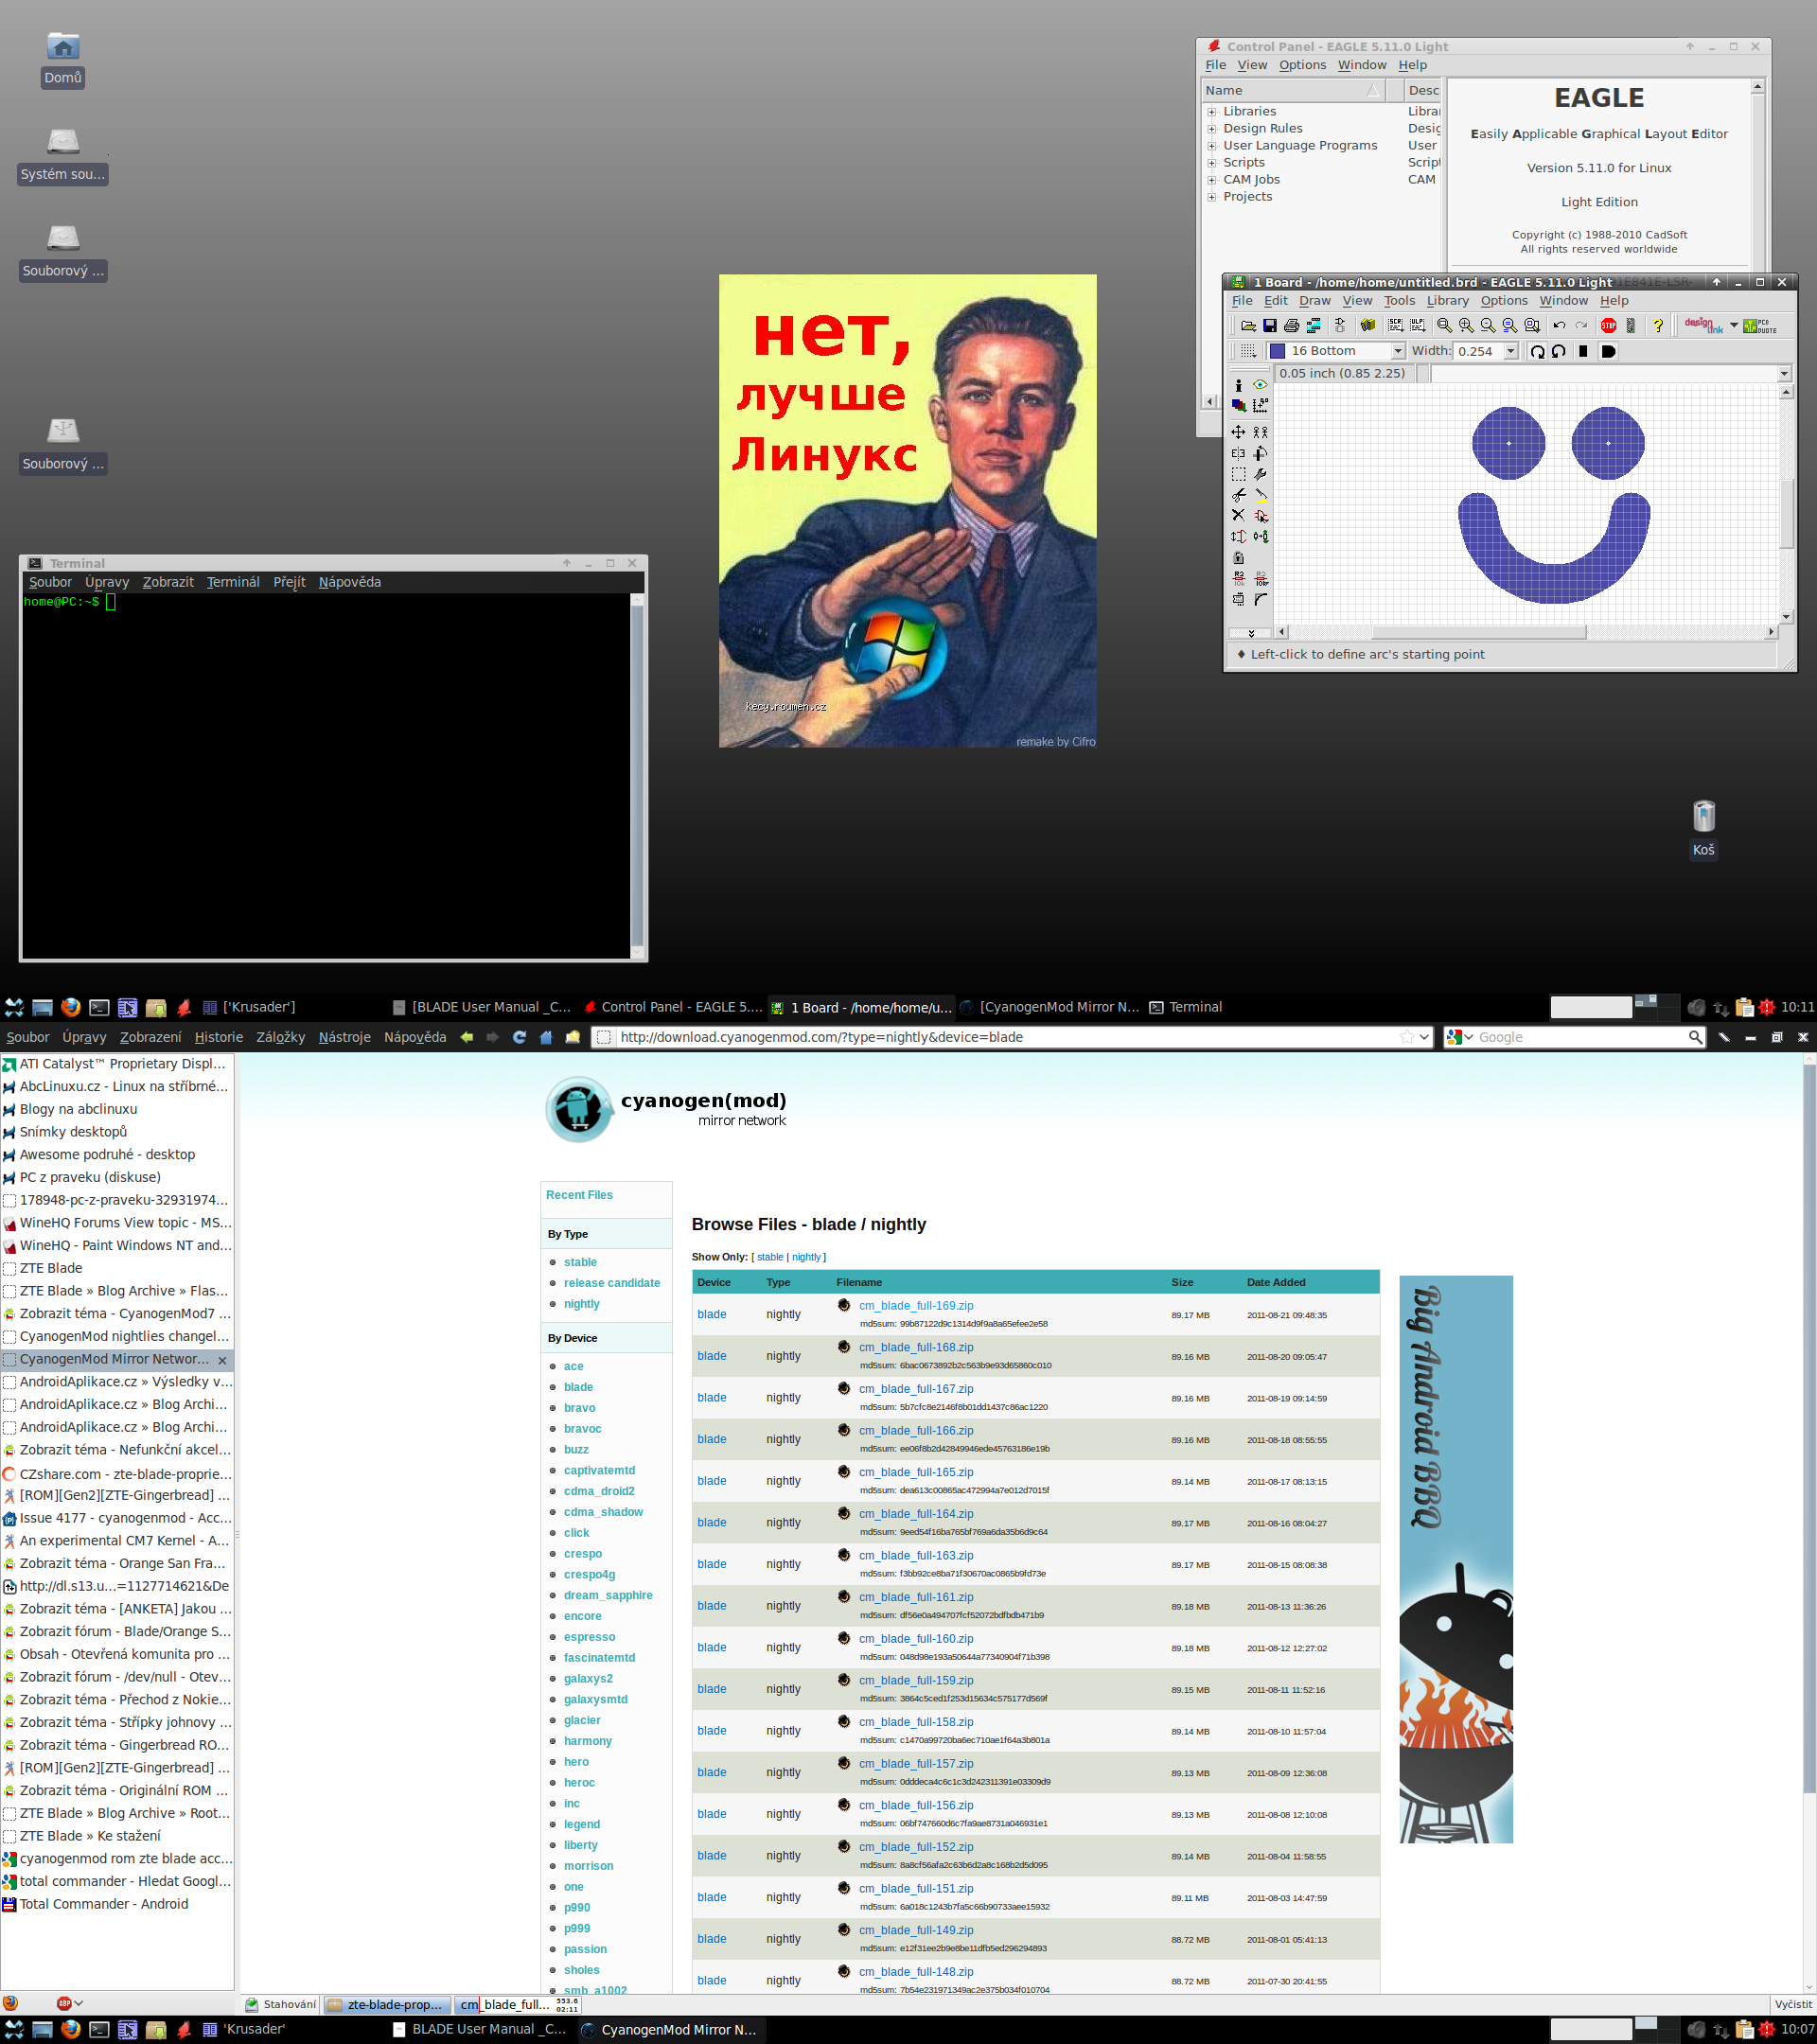The width and height of the screenshot is (1817, 2044).
Task: Open the Záložky menu in browser
Action: [x=281, y=1037]
